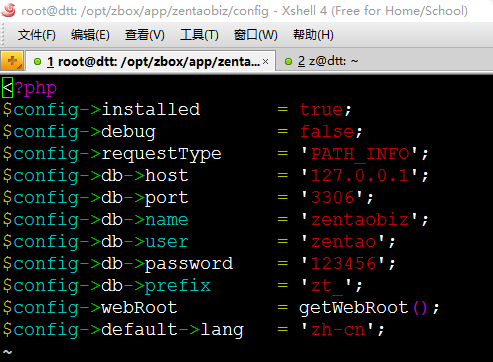Click the getWebRoot() function call
Image resolution: width=493 pixels, height=362 pixels.
tap(363, 308)
